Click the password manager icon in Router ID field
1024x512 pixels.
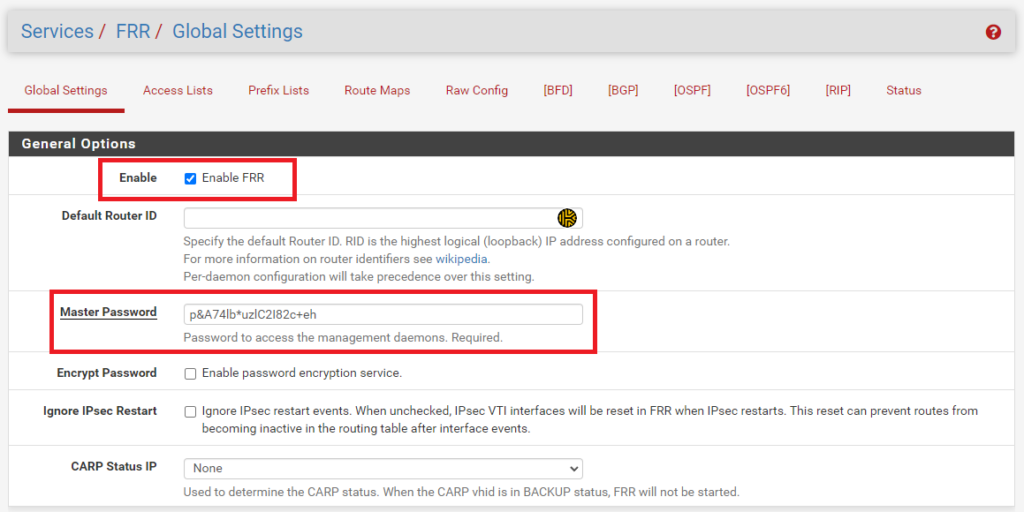(567, 218)
